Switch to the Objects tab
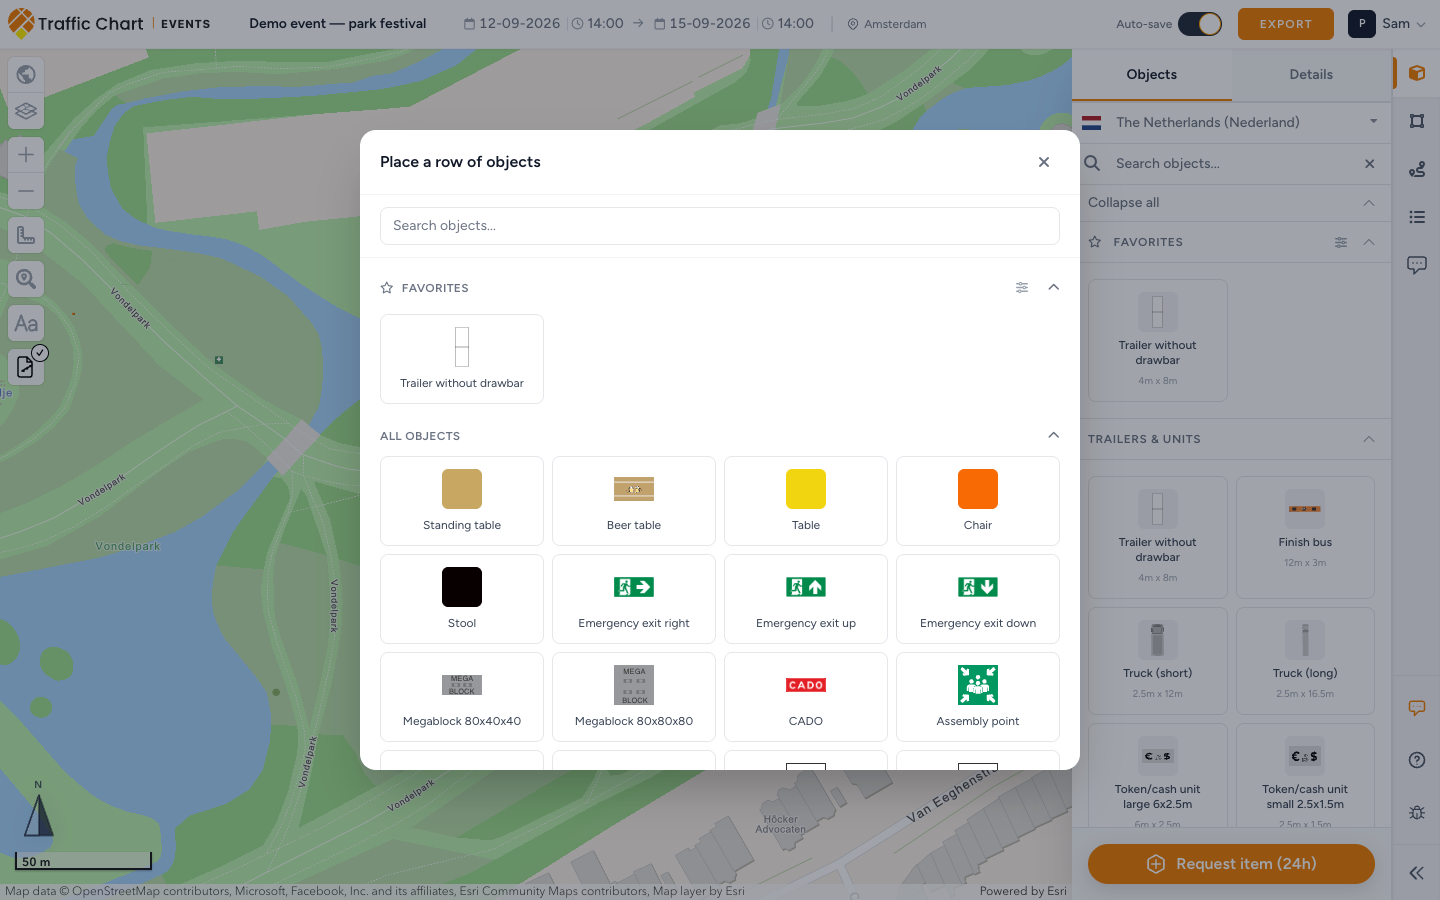 (1152, 75)
